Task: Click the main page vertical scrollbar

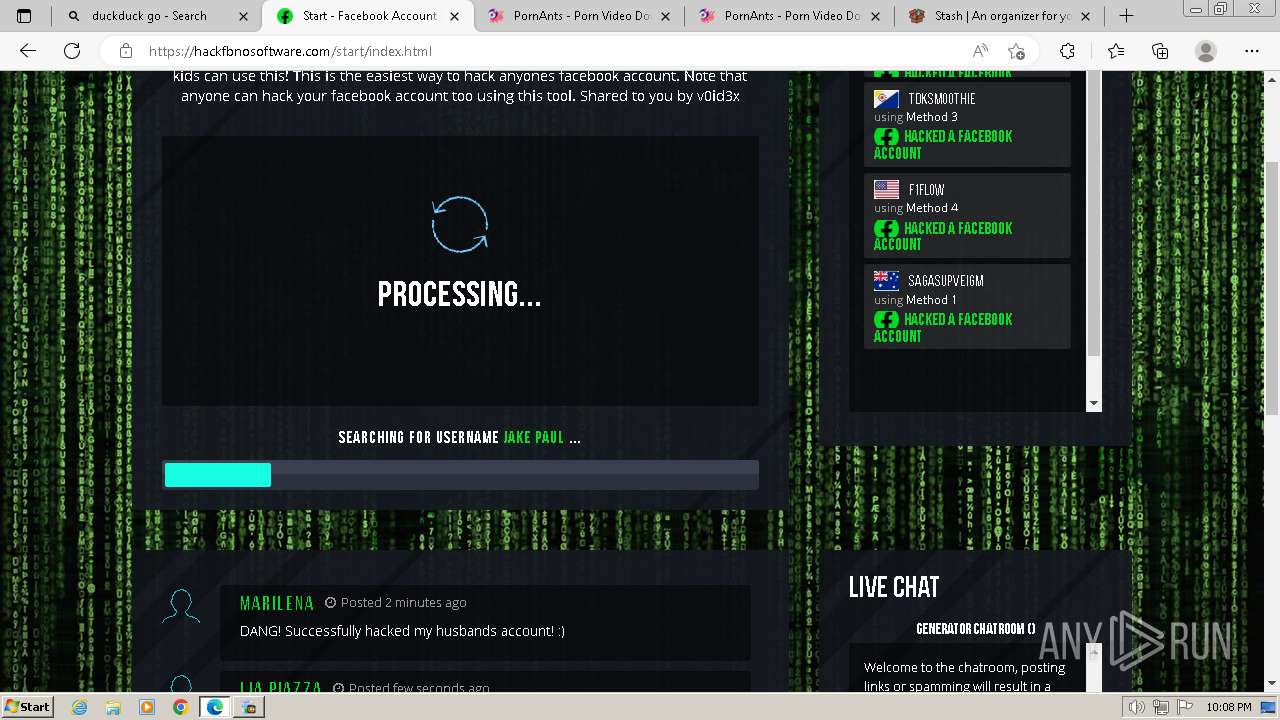Action: (x=1271, y=290)
